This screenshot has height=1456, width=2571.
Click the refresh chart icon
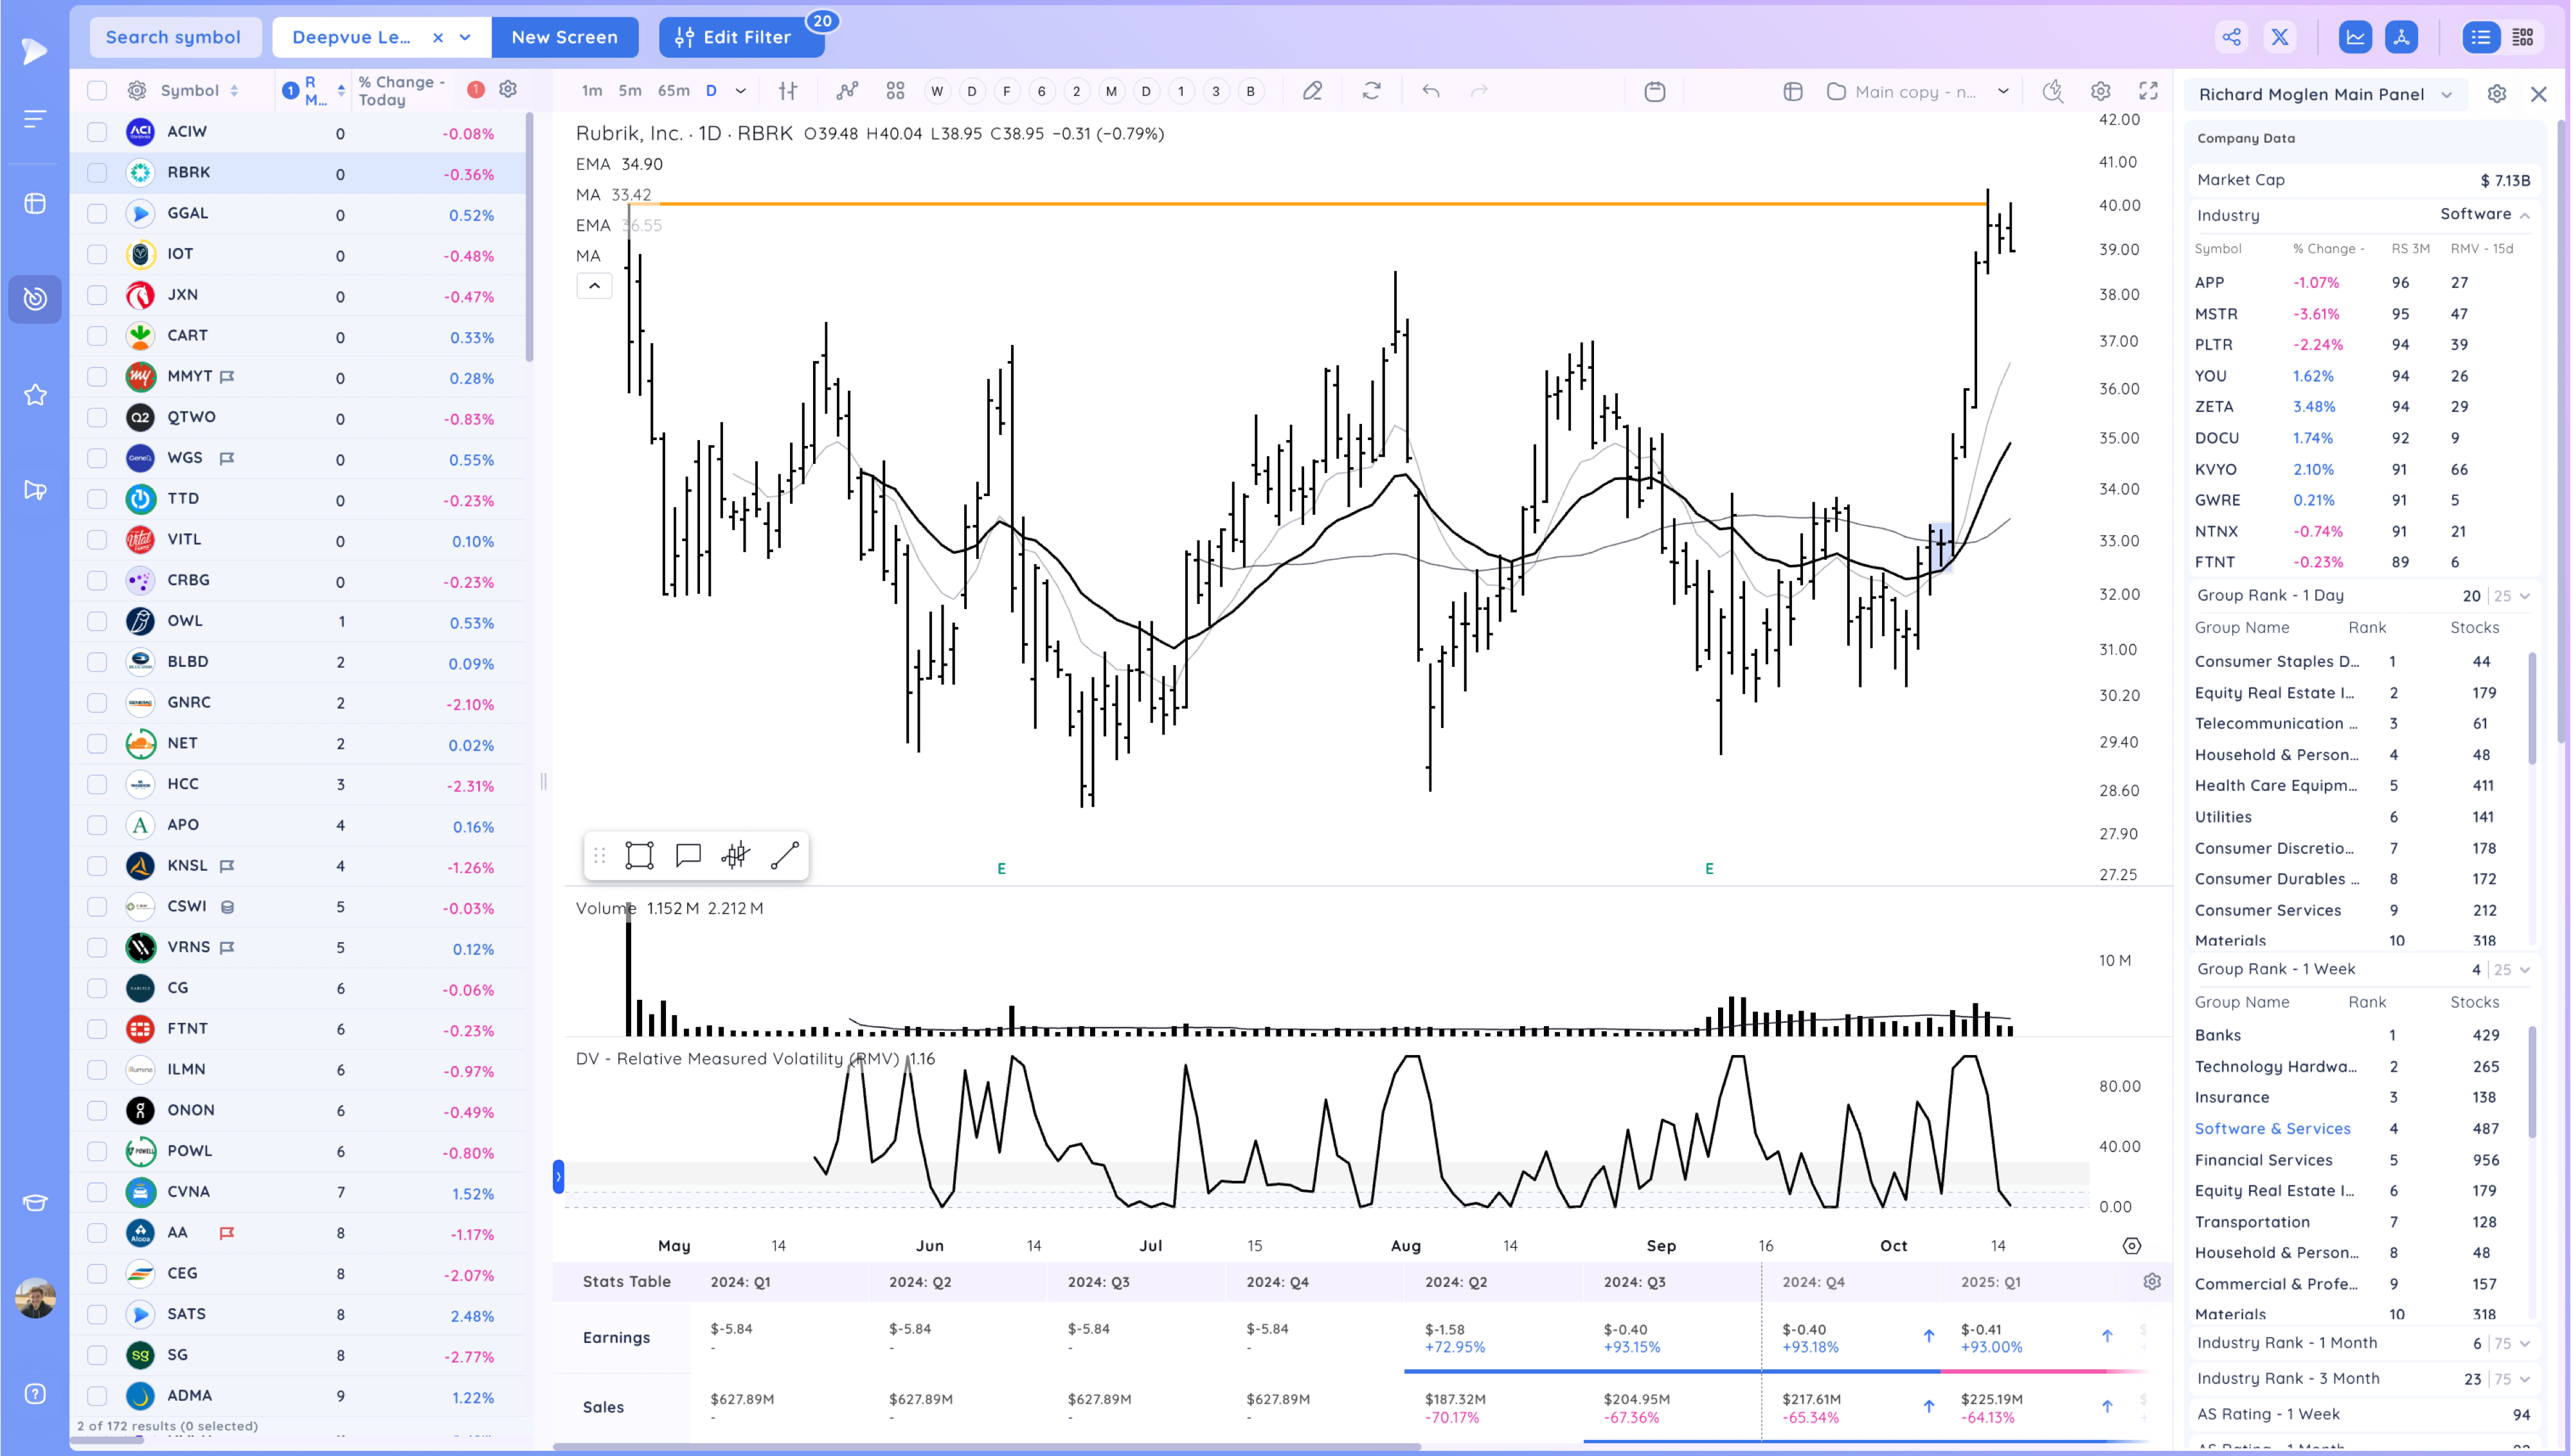(x=1371, y=91)
